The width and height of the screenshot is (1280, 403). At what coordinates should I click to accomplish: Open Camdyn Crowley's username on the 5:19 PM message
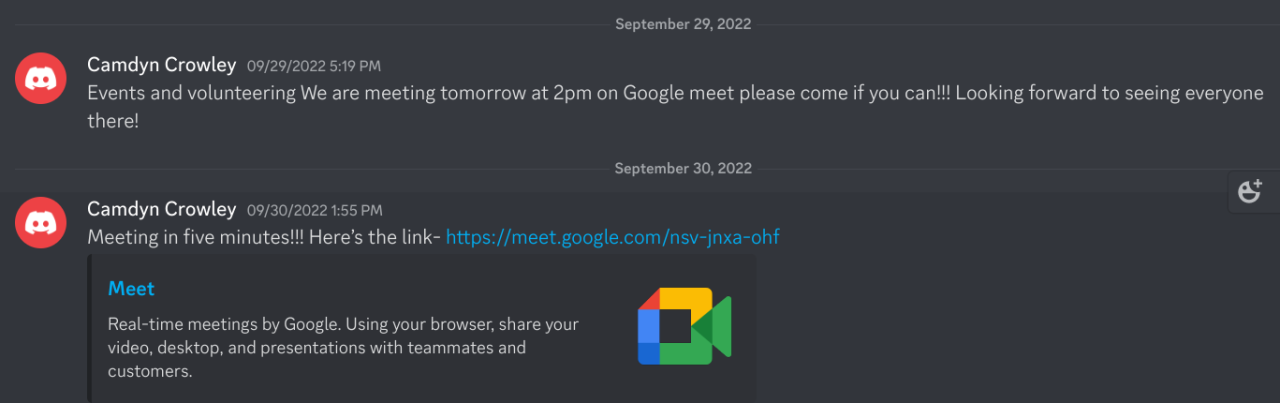161,65
